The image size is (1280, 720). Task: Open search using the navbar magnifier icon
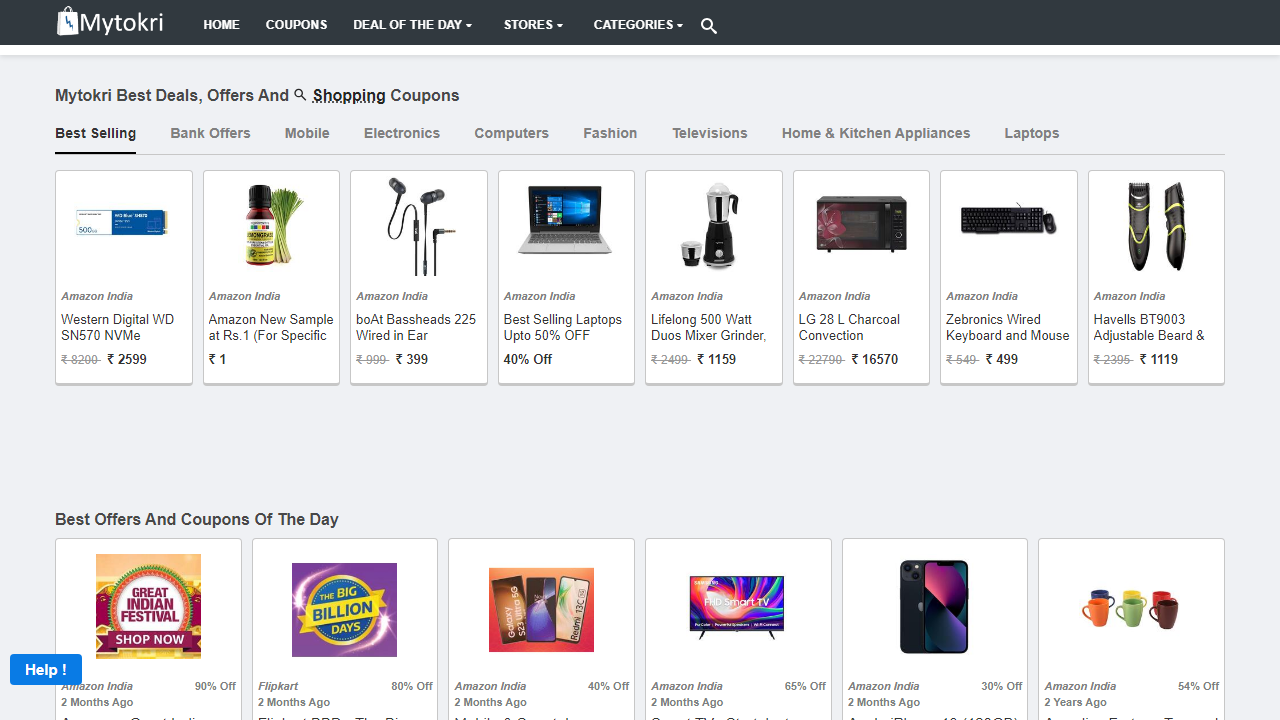tap(708, 26)
